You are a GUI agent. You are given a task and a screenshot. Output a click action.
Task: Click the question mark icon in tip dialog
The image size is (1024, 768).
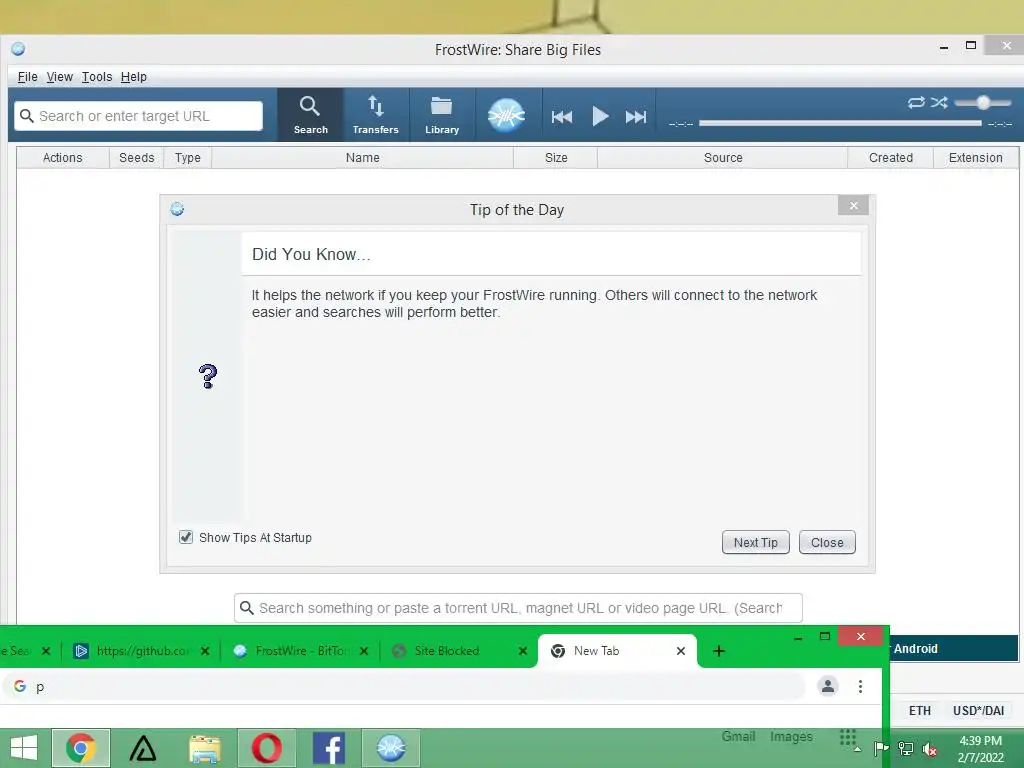pos(208,376)
